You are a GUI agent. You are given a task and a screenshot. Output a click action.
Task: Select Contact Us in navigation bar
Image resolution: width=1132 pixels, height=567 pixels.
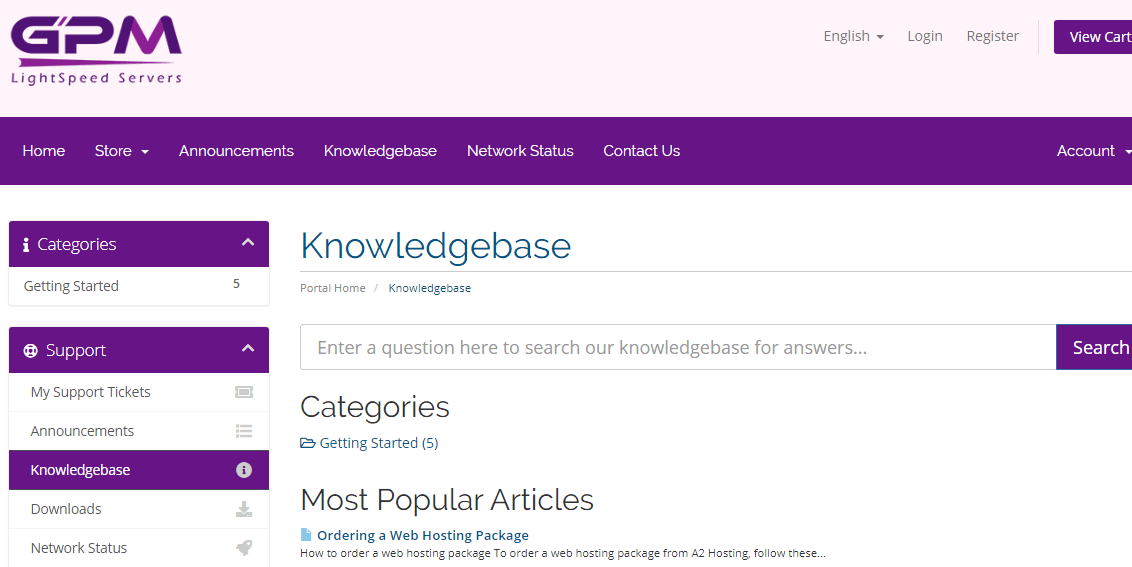pyautogui.click(x=642, y=151)
